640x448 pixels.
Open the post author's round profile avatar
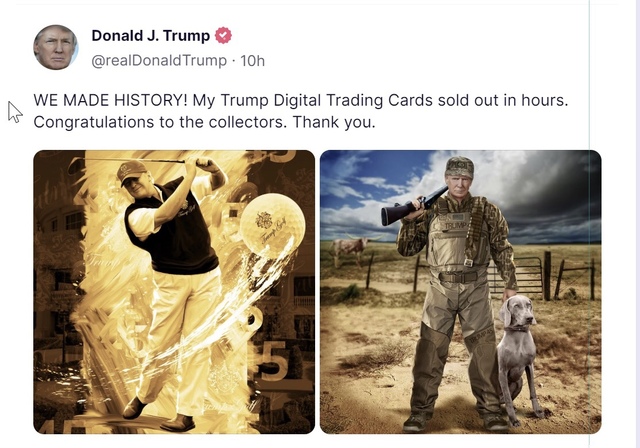(x=56, y=47)
